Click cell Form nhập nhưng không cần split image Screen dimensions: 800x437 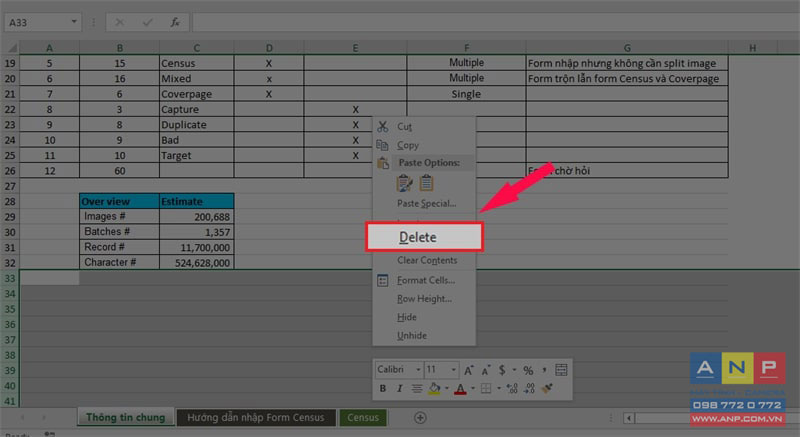(x=627, y=63)
